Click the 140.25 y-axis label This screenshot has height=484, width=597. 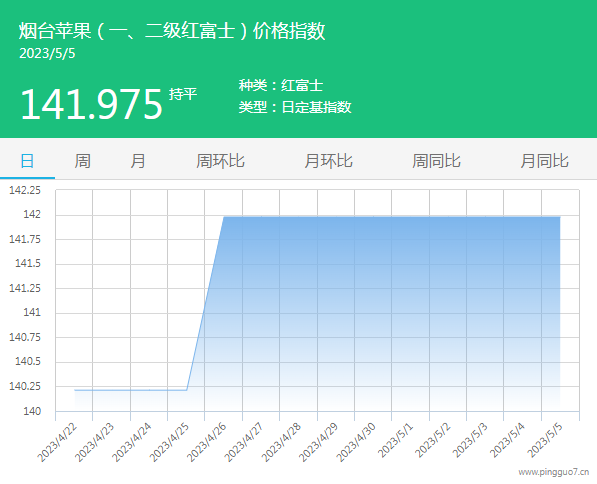25,387
